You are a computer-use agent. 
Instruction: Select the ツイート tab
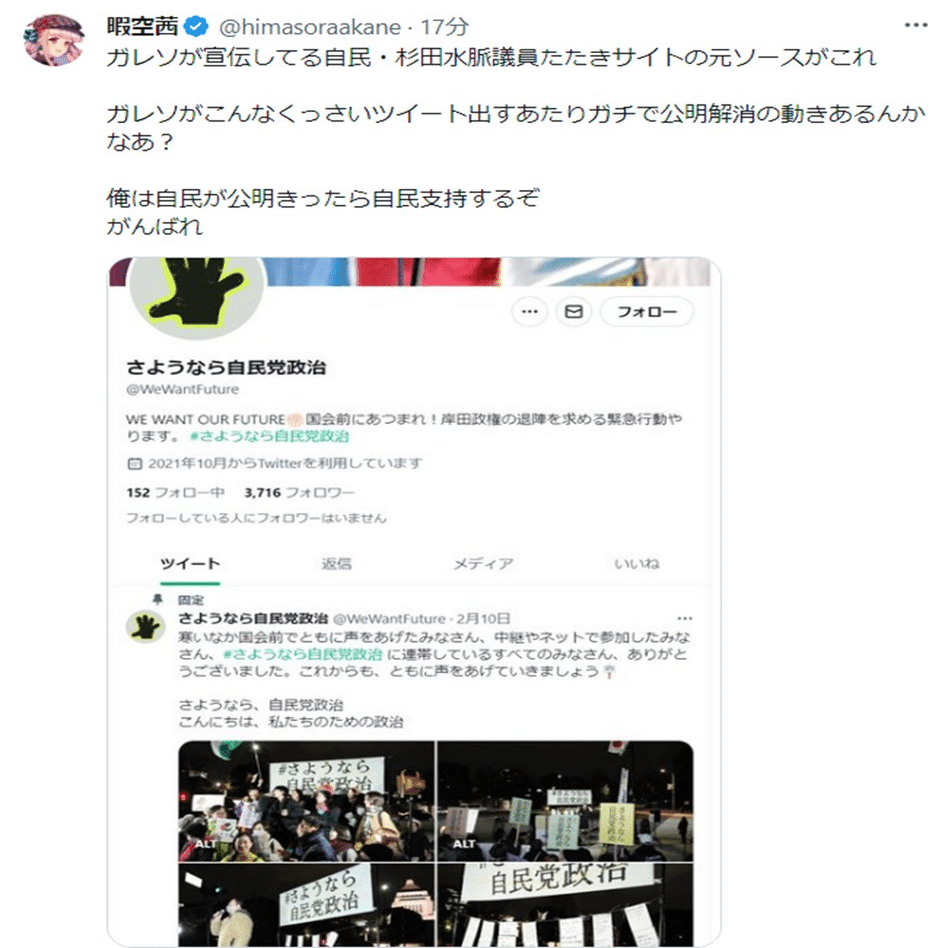click(x=190, y=563)
